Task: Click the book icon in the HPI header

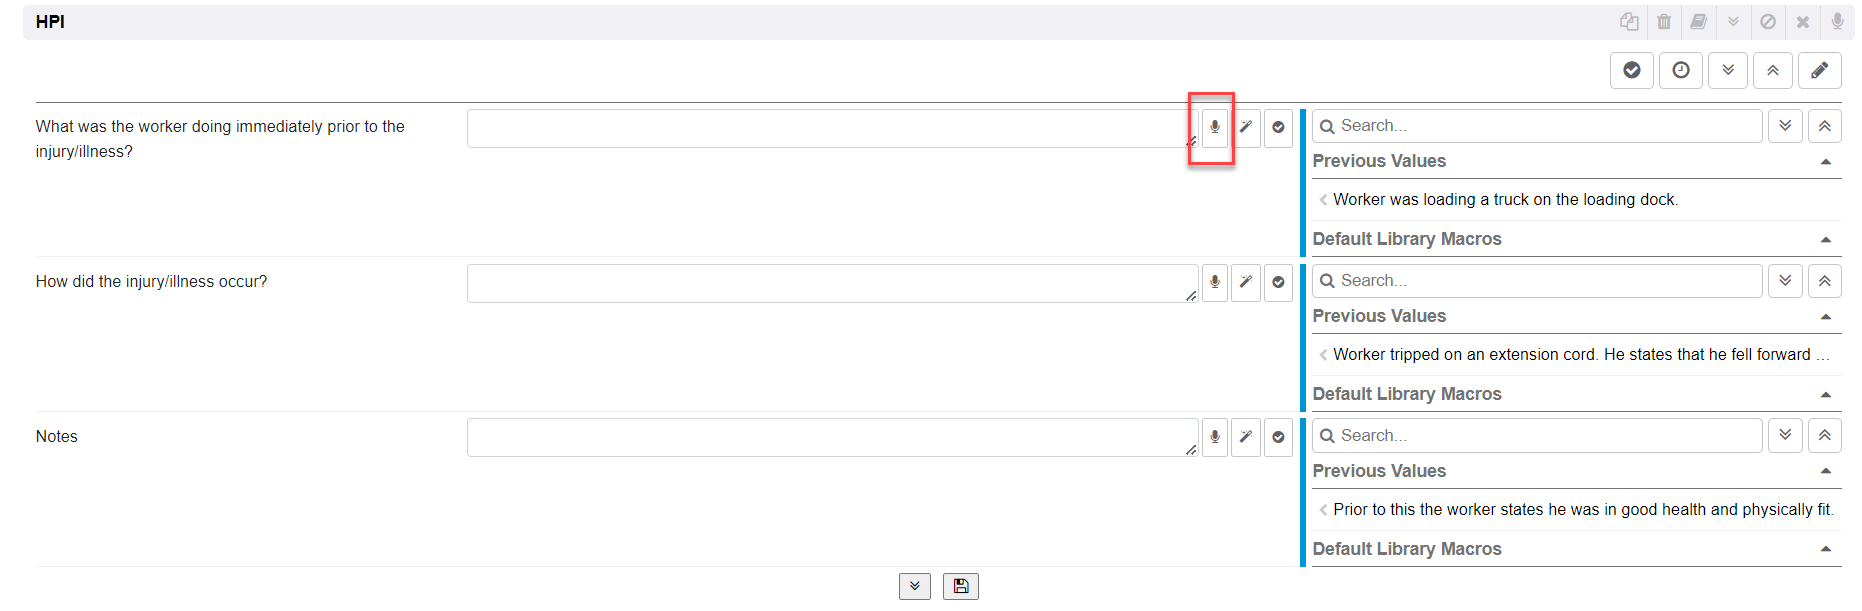Action: click(x=1698, y=22)
